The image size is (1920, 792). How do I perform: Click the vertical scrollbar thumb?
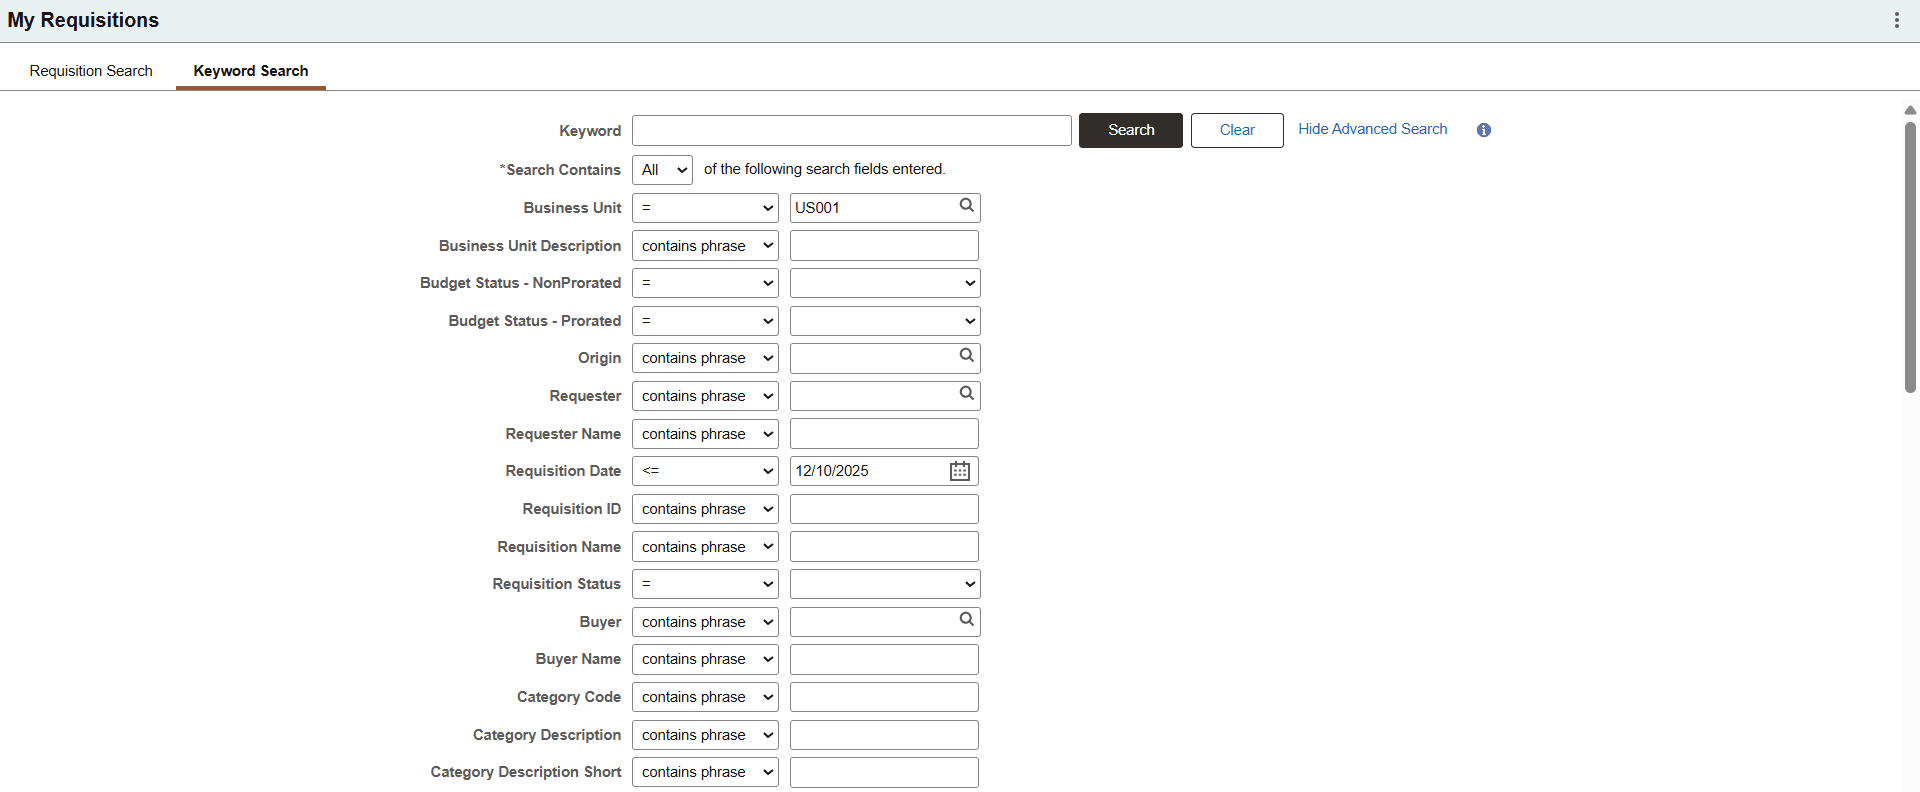(x=1910, y=256)
